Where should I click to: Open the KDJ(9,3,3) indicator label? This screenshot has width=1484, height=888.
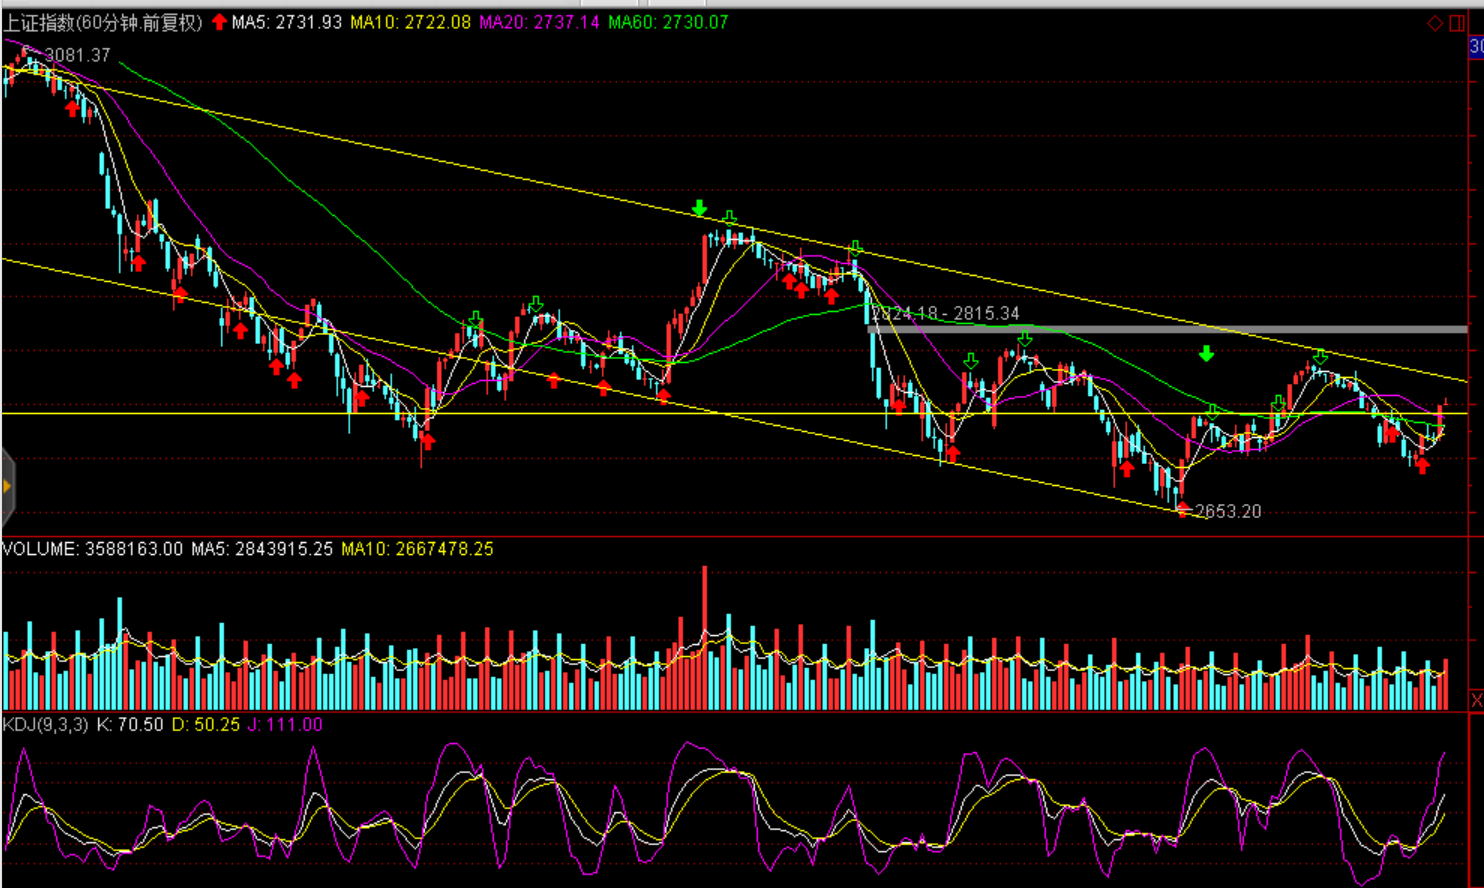(x=45, y=724)
